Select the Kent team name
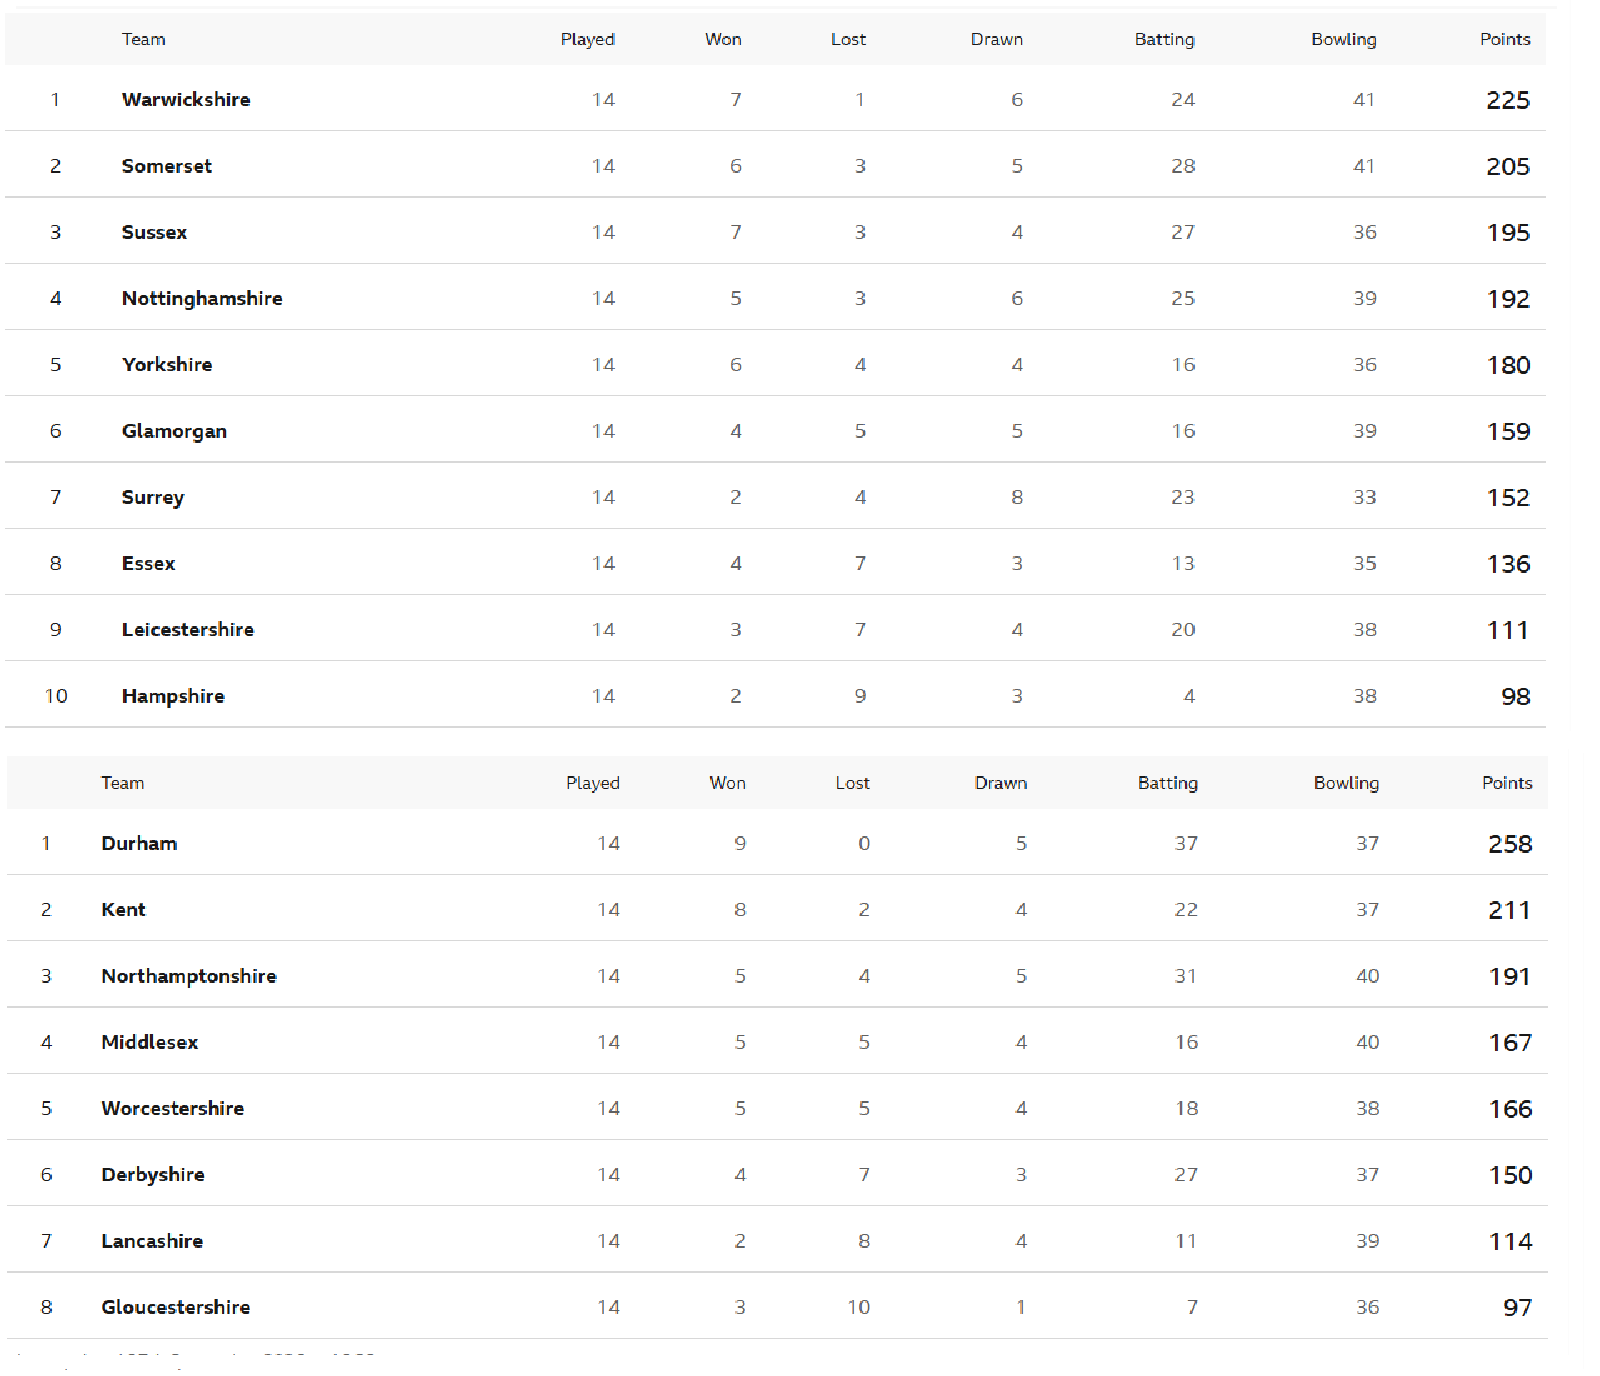Viewport: 1600px width, 1376px height. [123, 909]
